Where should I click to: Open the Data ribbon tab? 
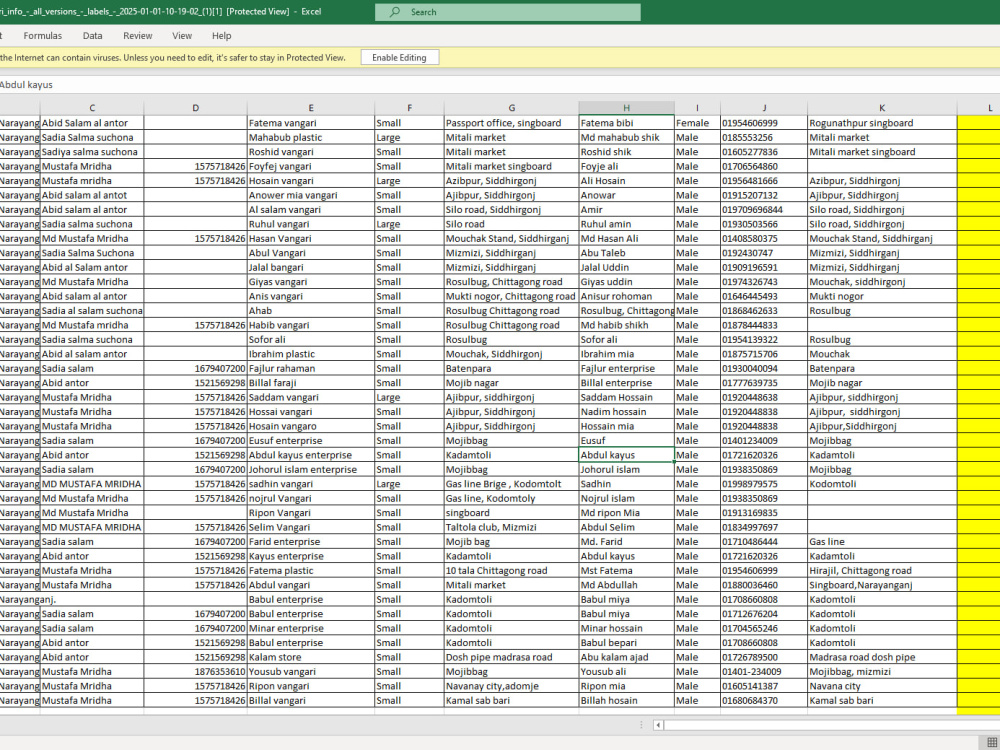(x=92, y=36)
